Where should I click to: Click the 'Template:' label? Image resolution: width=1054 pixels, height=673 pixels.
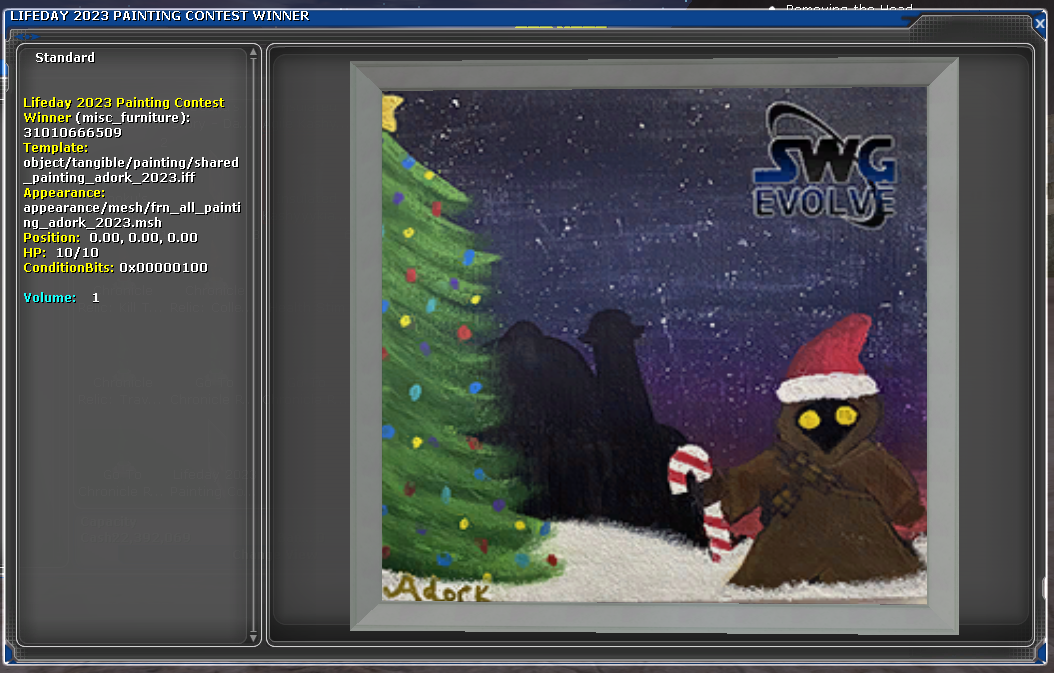point(55,148)
